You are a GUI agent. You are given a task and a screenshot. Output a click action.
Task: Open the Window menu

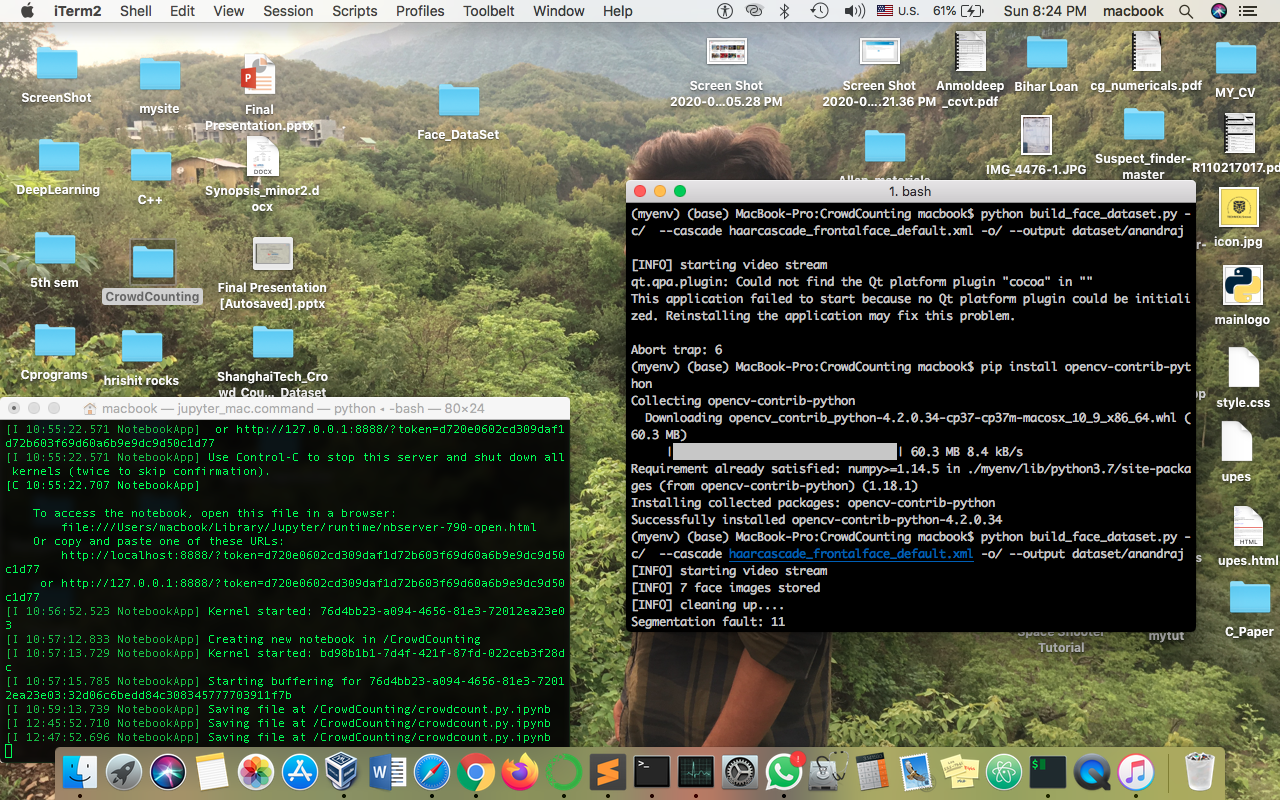click(x=559, y=11)
